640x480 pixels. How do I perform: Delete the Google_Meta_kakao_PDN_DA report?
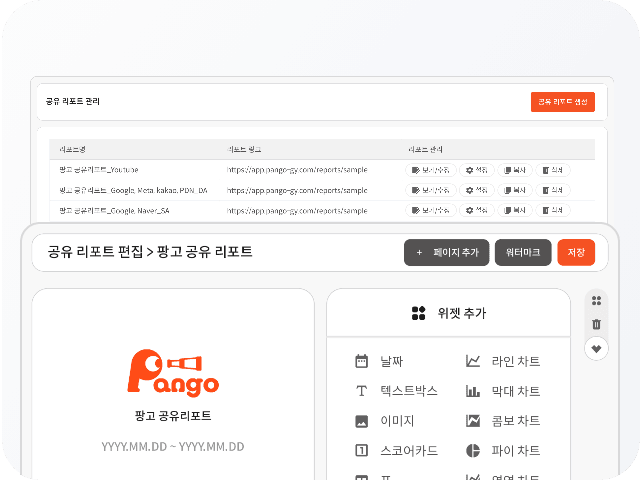tap(553, 190)
